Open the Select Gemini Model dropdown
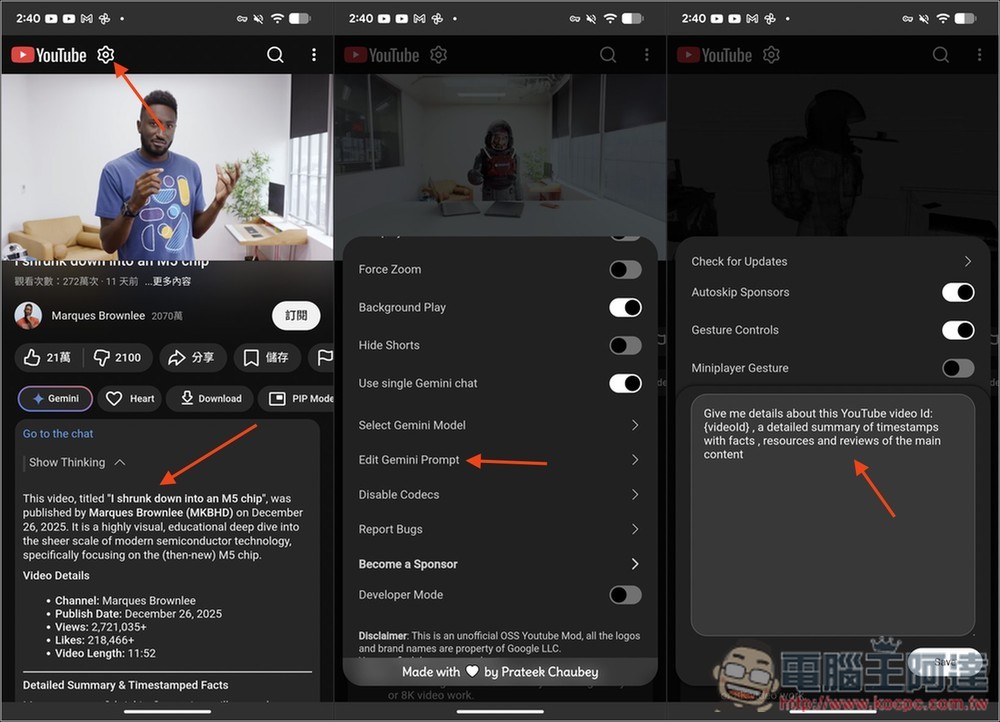Image resolution: width=1000 pixels, height=722 pixels. tap(412, 424)
